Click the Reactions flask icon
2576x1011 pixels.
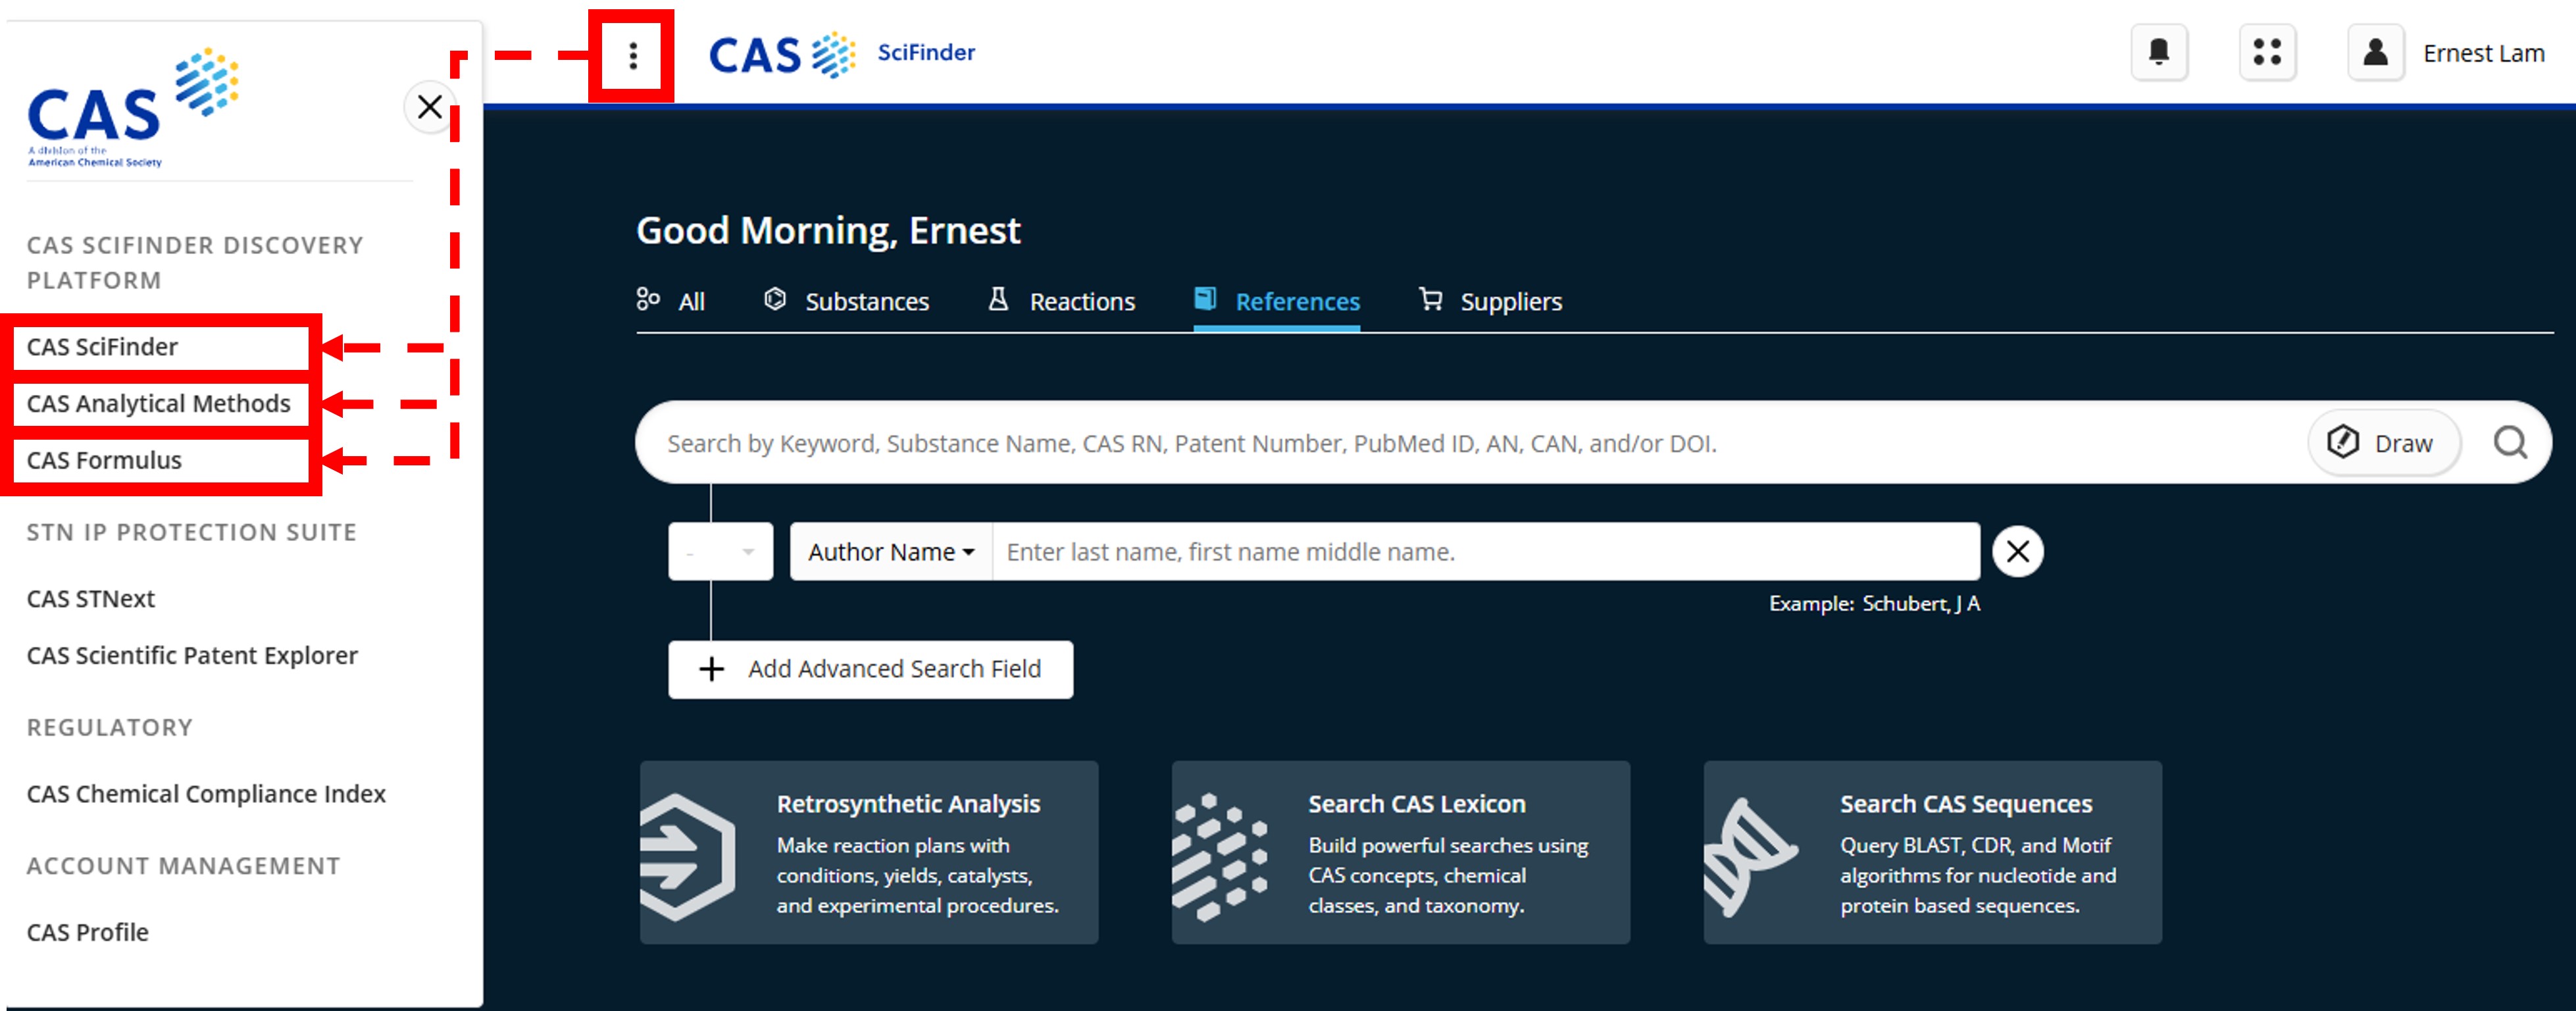999,299
